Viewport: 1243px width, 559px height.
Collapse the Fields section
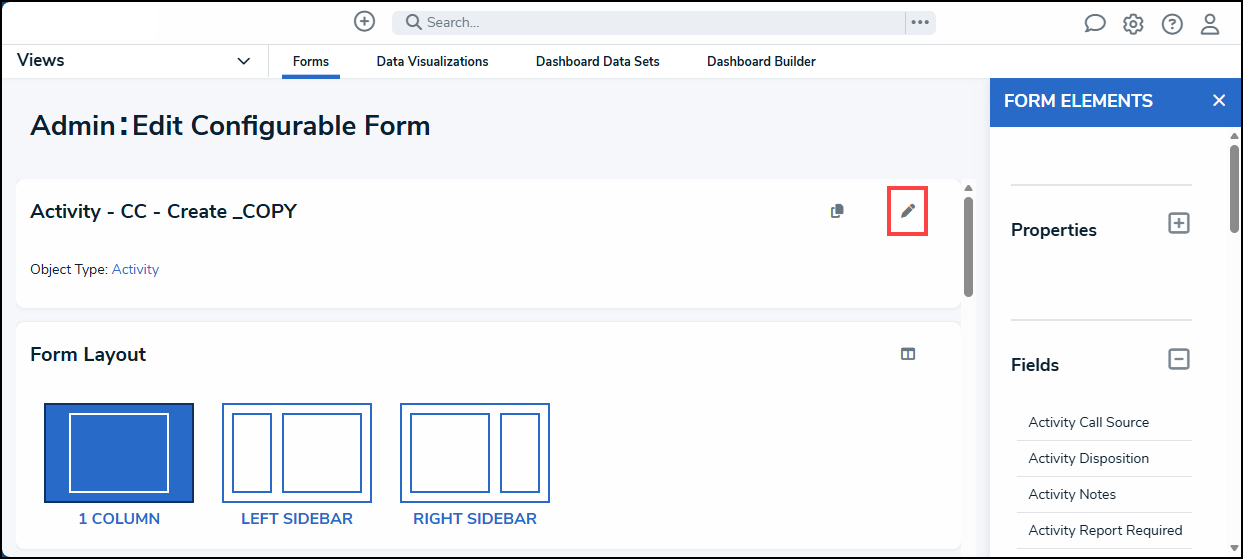[1179, 359]
